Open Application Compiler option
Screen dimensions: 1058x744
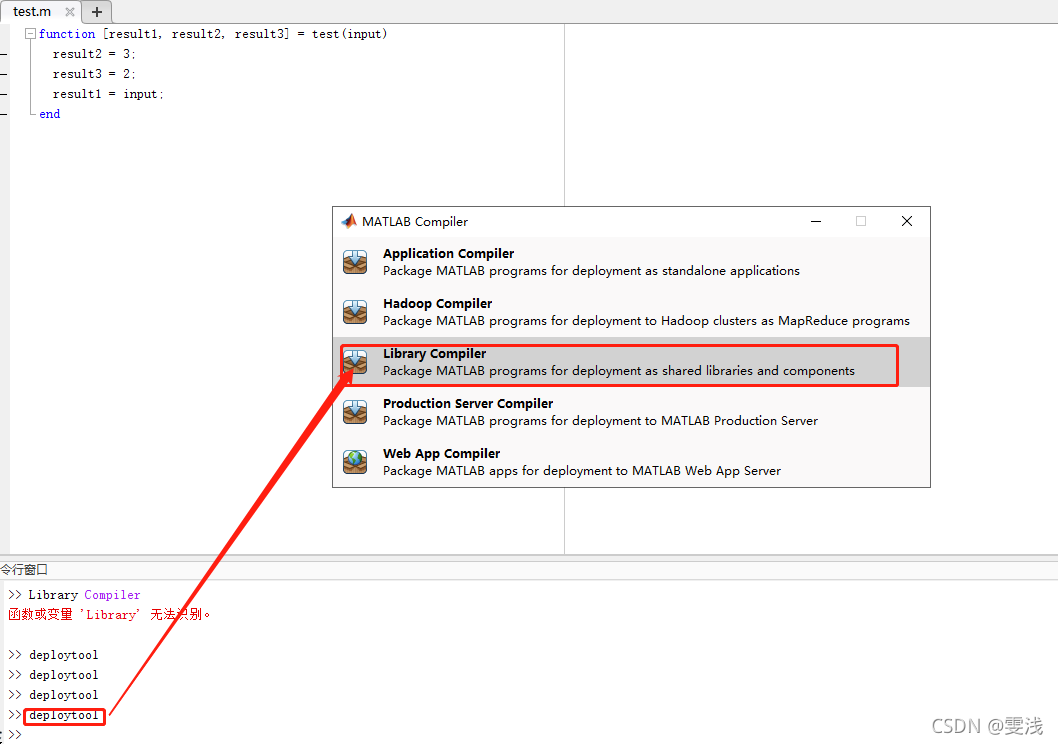[x=632, y=262]
